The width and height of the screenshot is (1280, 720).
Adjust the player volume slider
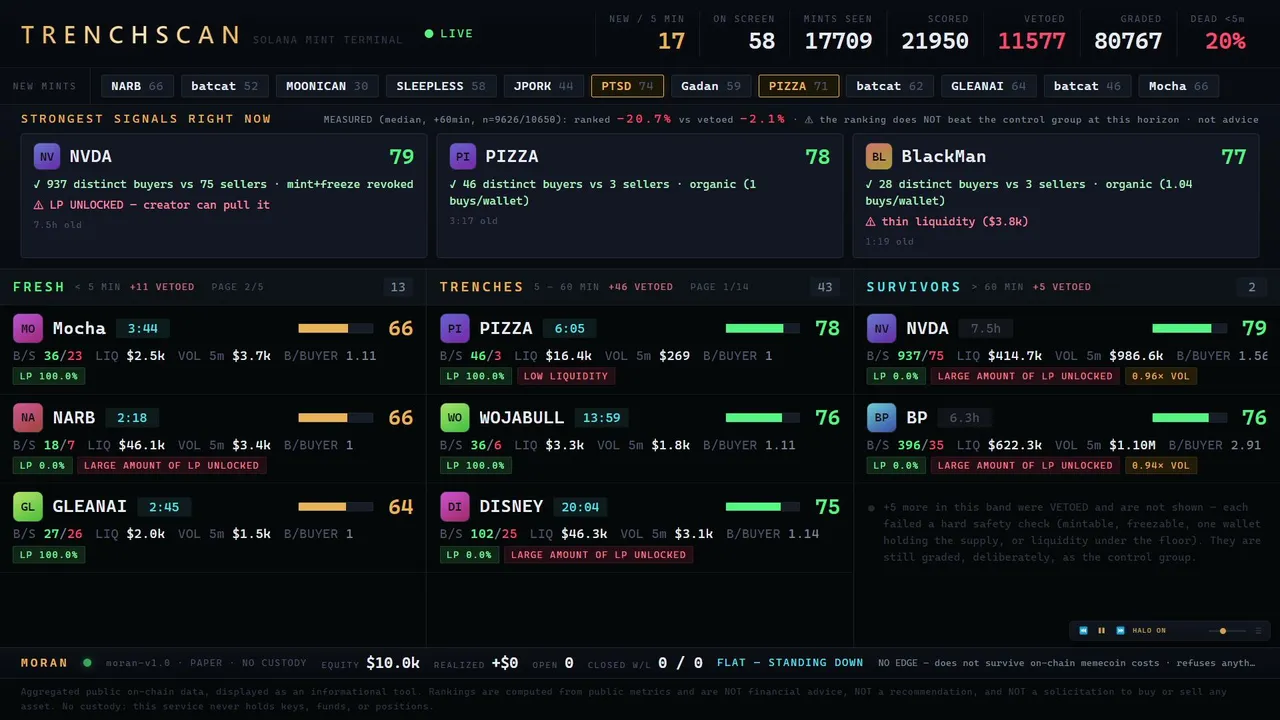point(1226,631)
